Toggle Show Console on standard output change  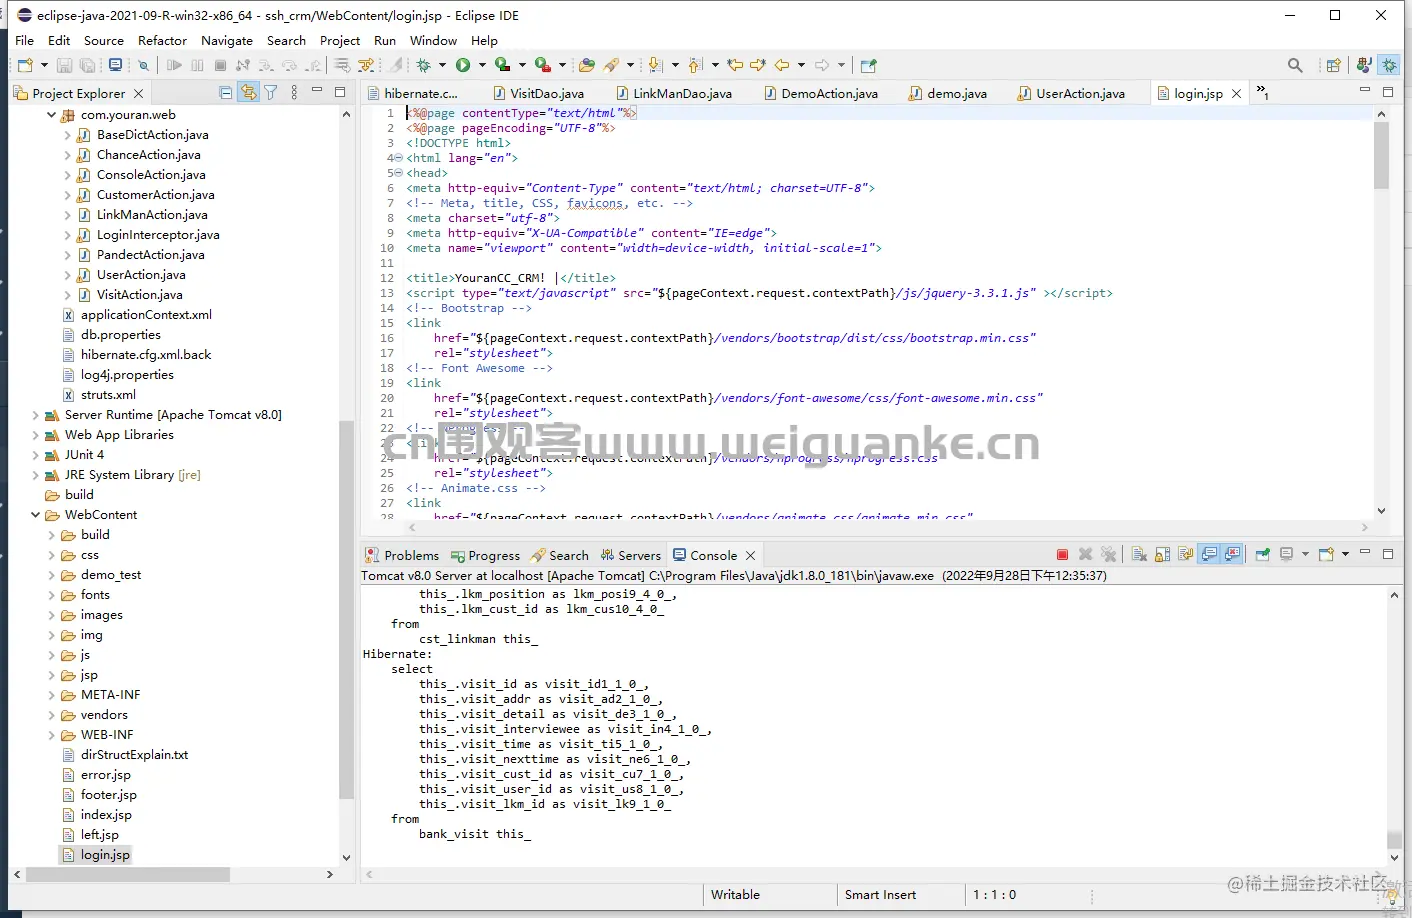(x=1210, y=554)
